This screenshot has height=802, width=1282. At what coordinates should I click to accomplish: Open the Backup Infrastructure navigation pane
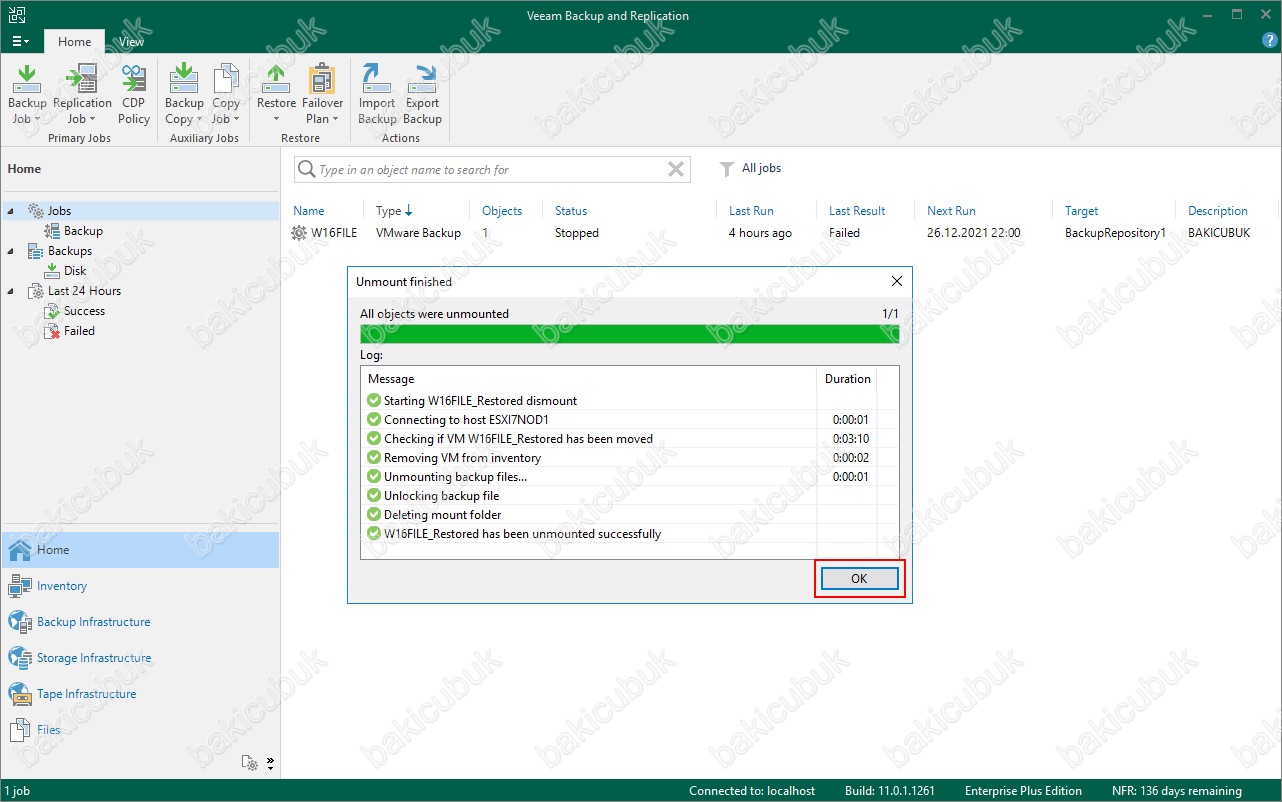coord(140,622)
